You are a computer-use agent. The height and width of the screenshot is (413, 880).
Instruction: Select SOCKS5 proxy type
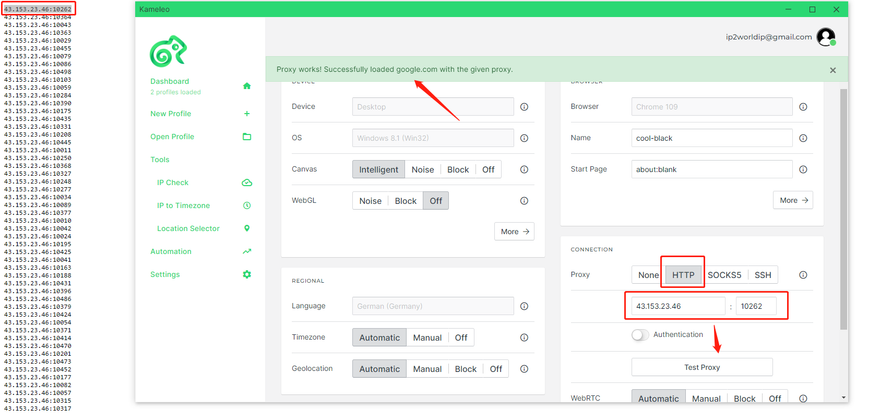click(x=724, y=275)
